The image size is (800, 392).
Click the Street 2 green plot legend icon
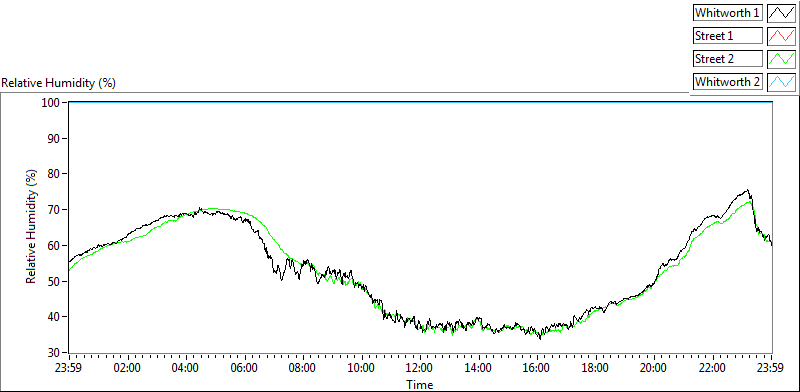click(x=781, y=59)
